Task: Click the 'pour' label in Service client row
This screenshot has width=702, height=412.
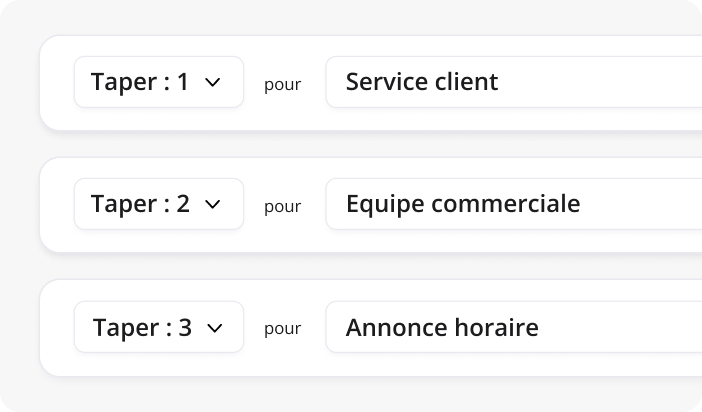Action: pyautogui.click(x=282, y=84)
